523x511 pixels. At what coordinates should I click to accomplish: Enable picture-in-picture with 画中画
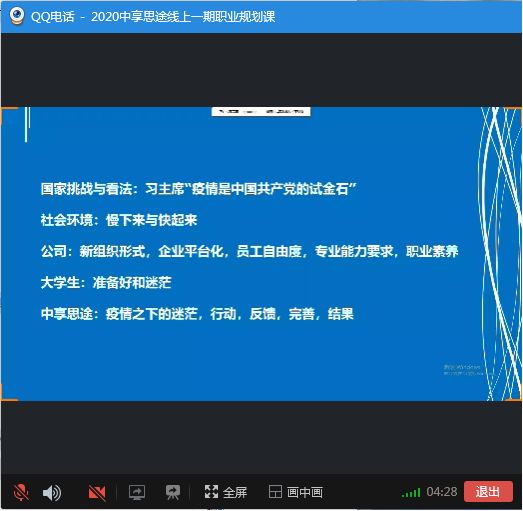click(296, 492)
